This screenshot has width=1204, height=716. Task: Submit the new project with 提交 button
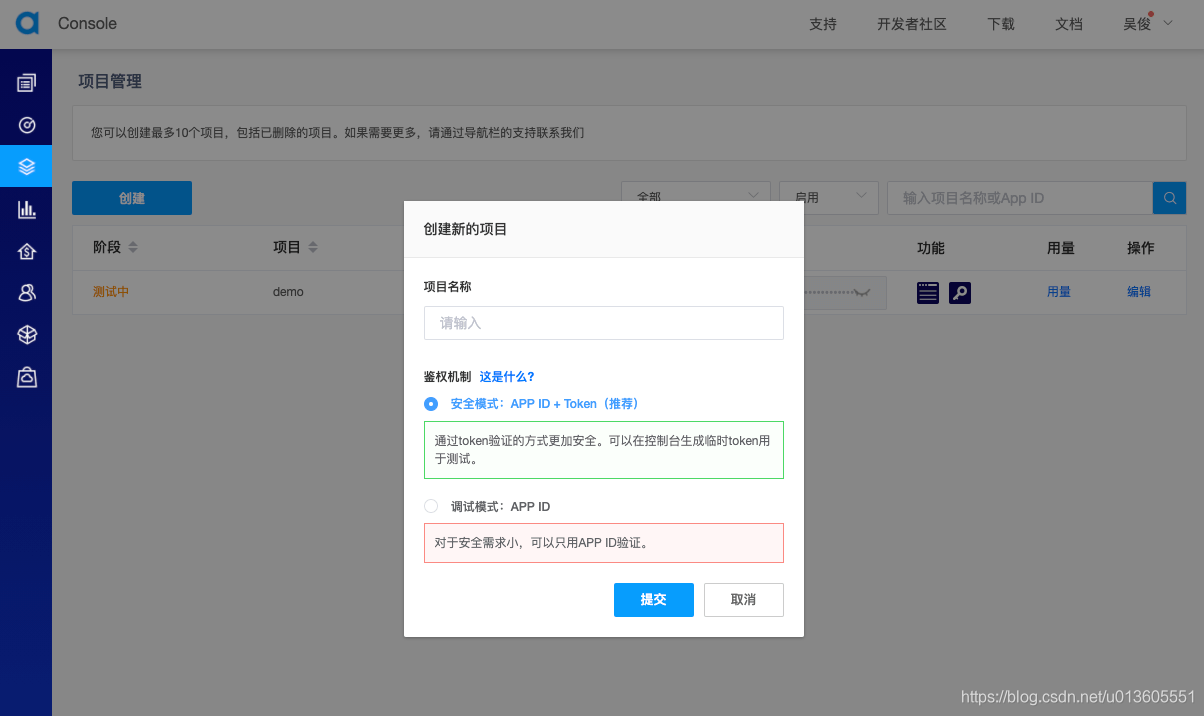(x=653, y=599)
